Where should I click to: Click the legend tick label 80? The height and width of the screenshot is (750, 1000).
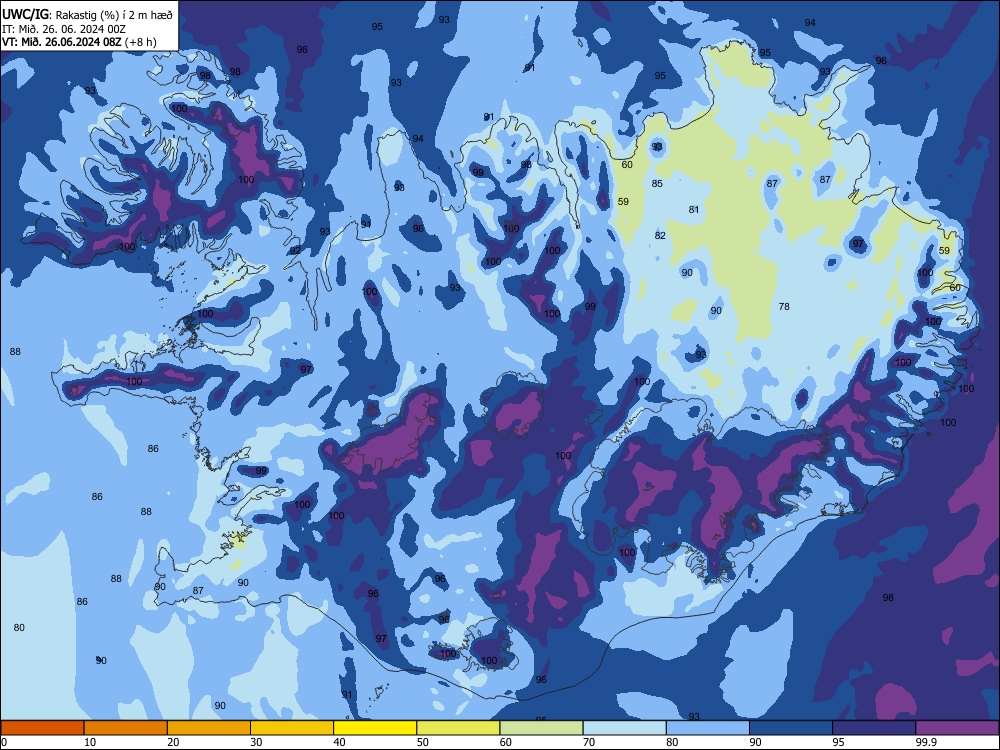tap(672, 742)
